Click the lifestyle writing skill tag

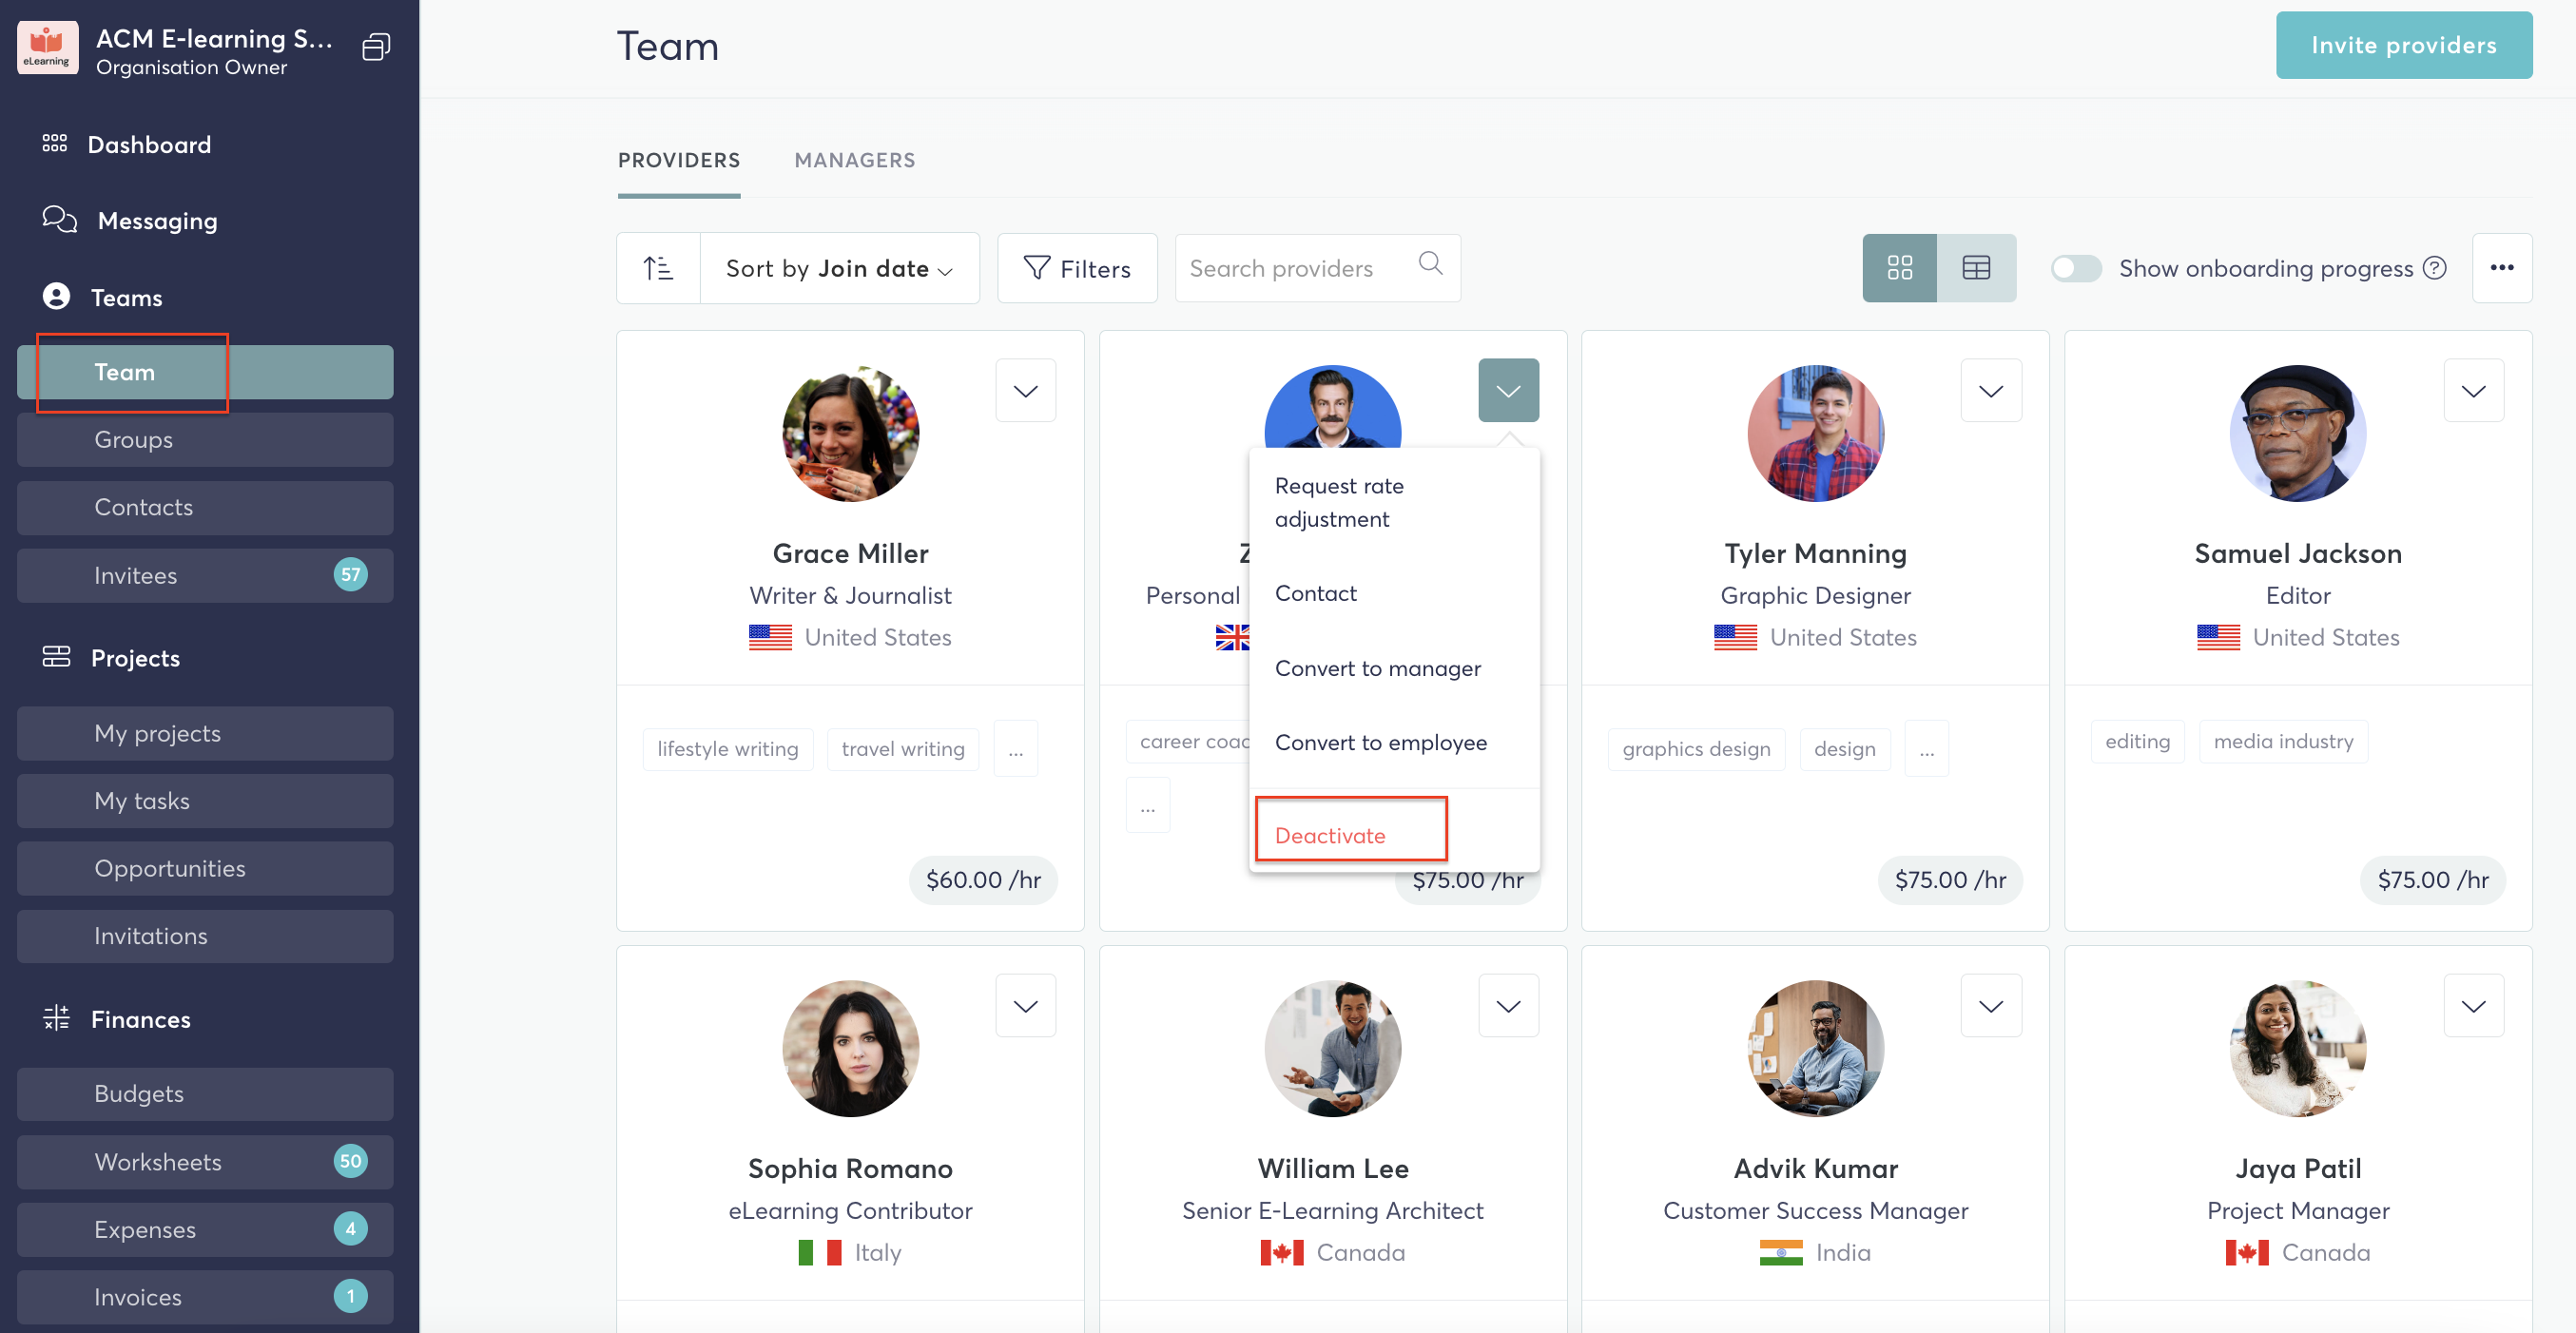tap(728, 749)
